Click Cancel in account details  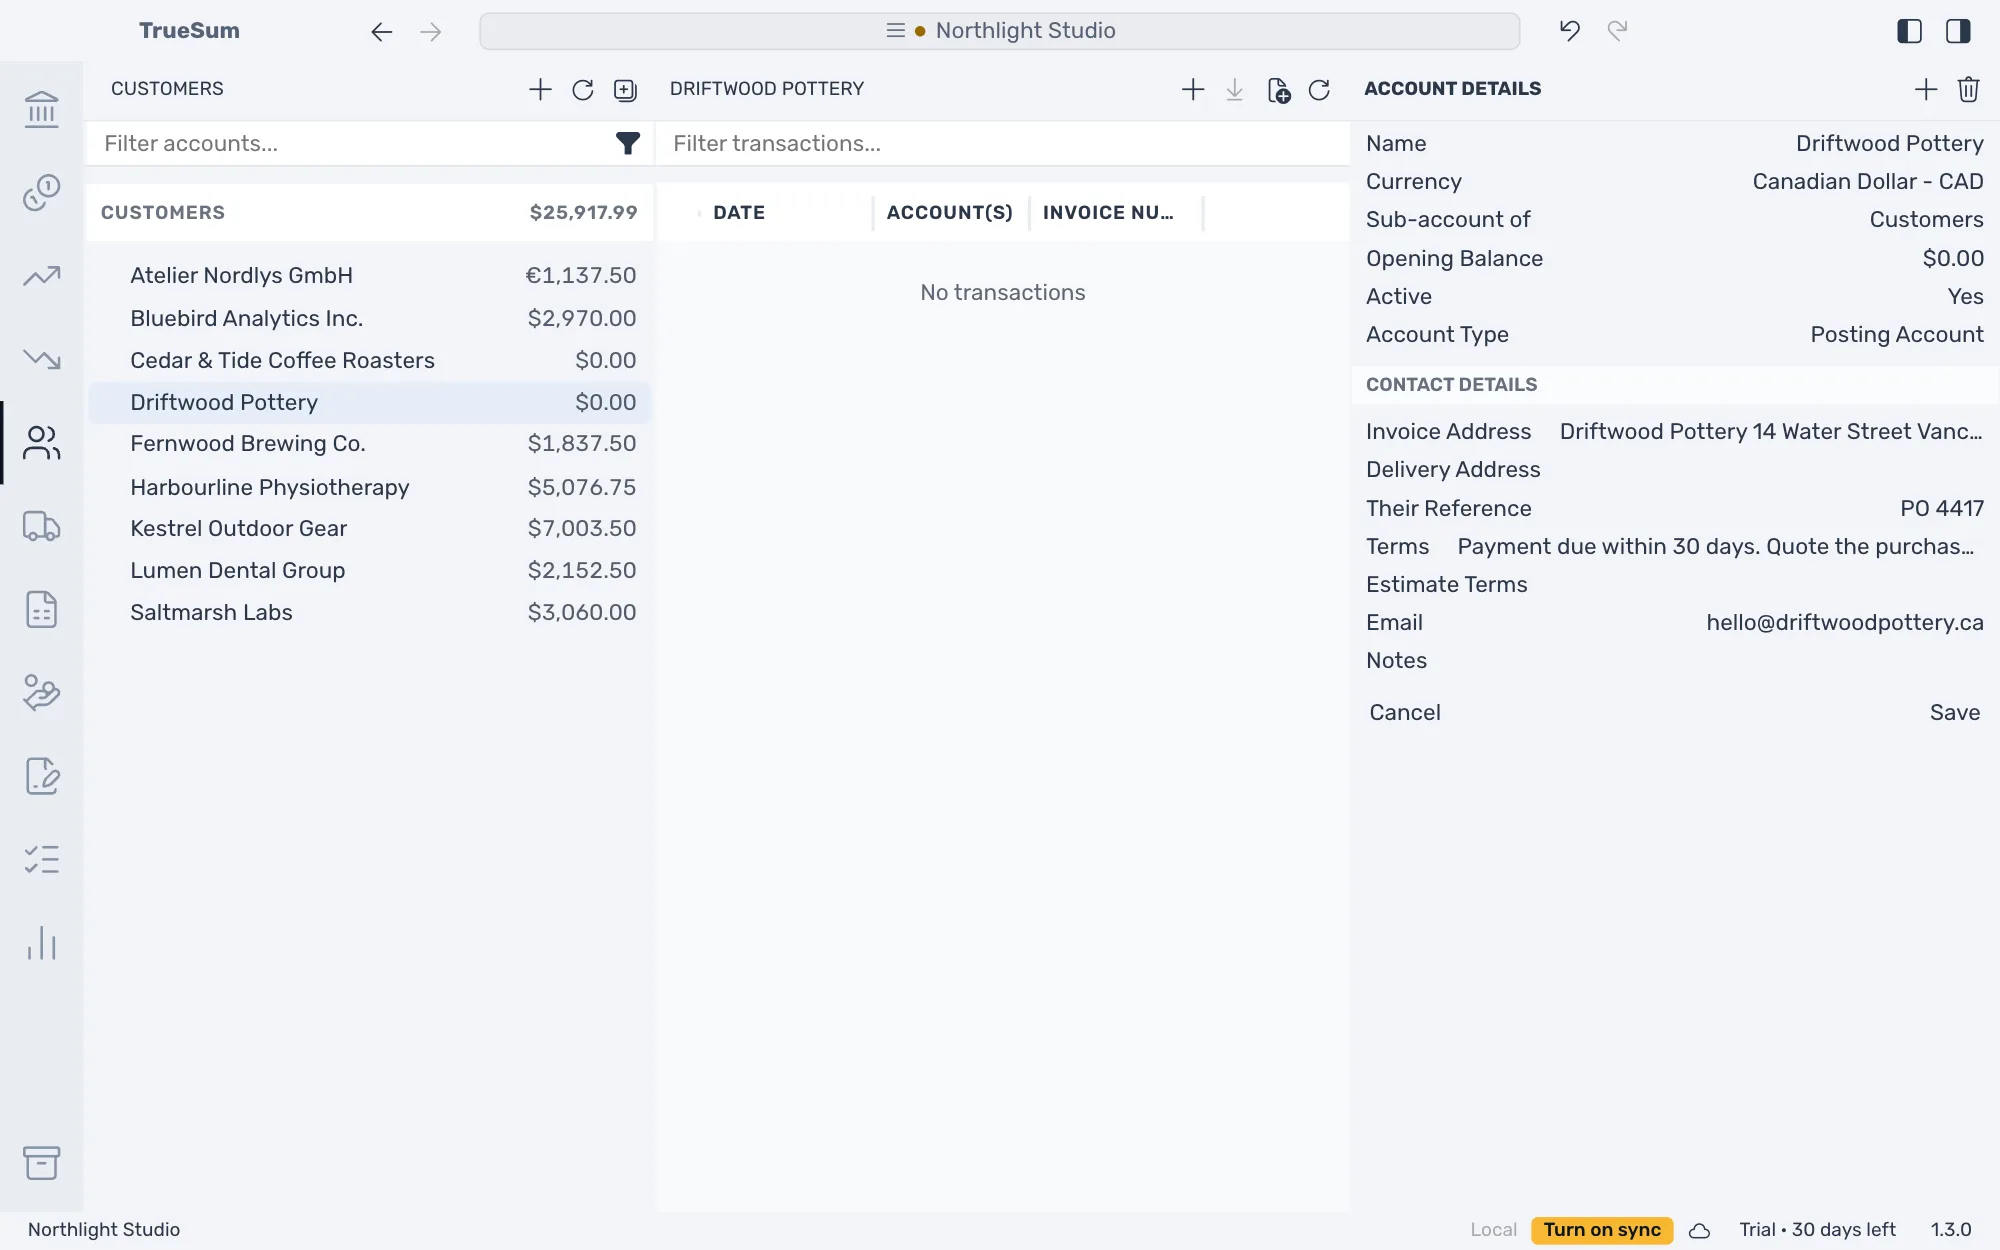click(x=1405, y=713)
